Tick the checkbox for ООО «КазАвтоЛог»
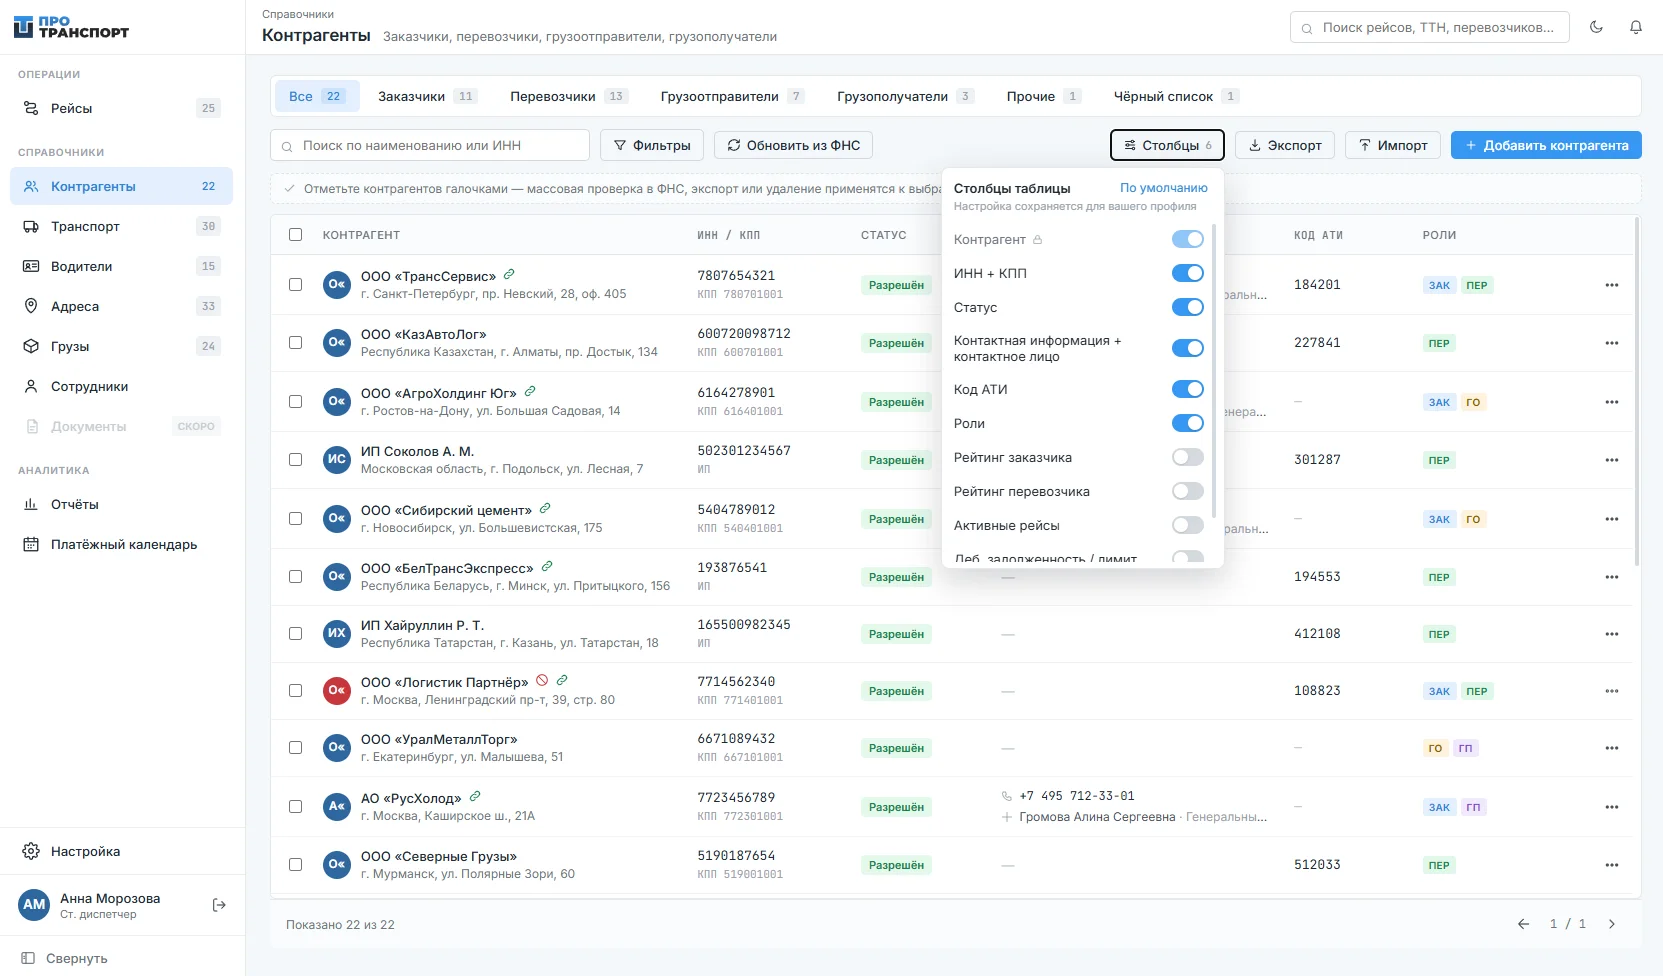1663x976 pixels. (x=295, y=342)
